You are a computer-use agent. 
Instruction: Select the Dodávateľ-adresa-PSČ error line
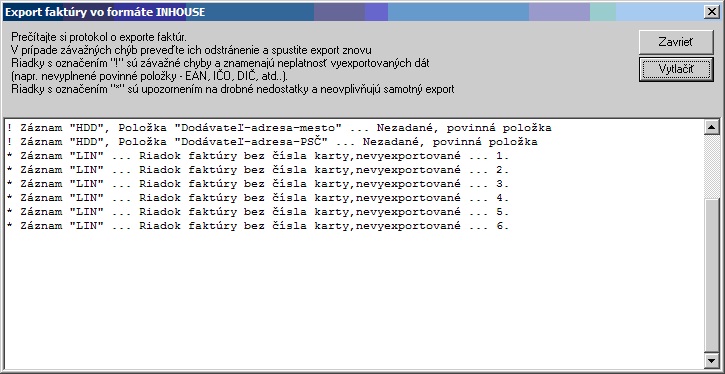tap(272, 142)
